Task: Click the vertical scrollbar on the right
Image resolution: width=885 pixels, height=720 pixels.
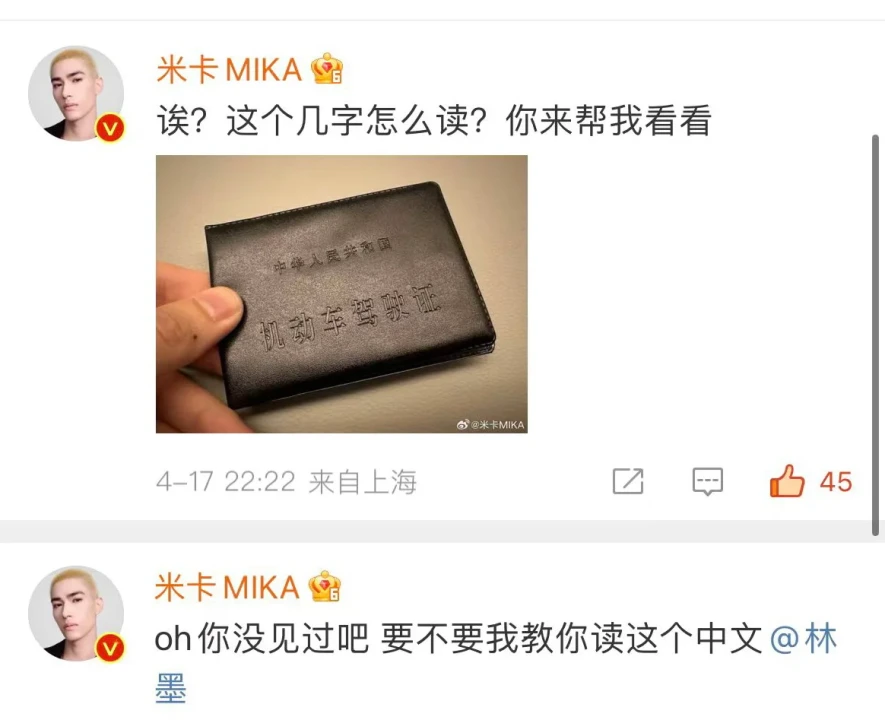Action: tap(875, 335)
